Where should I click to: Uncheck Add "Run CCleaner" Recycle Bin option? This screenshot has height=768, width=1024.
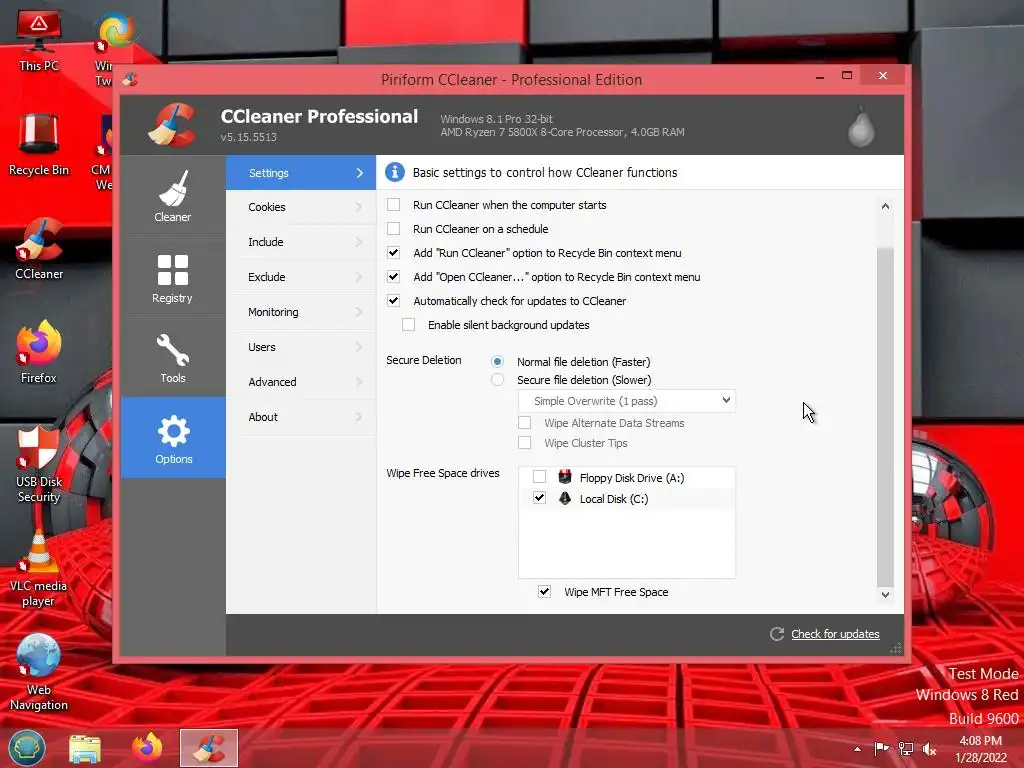[x=393, y=253]
